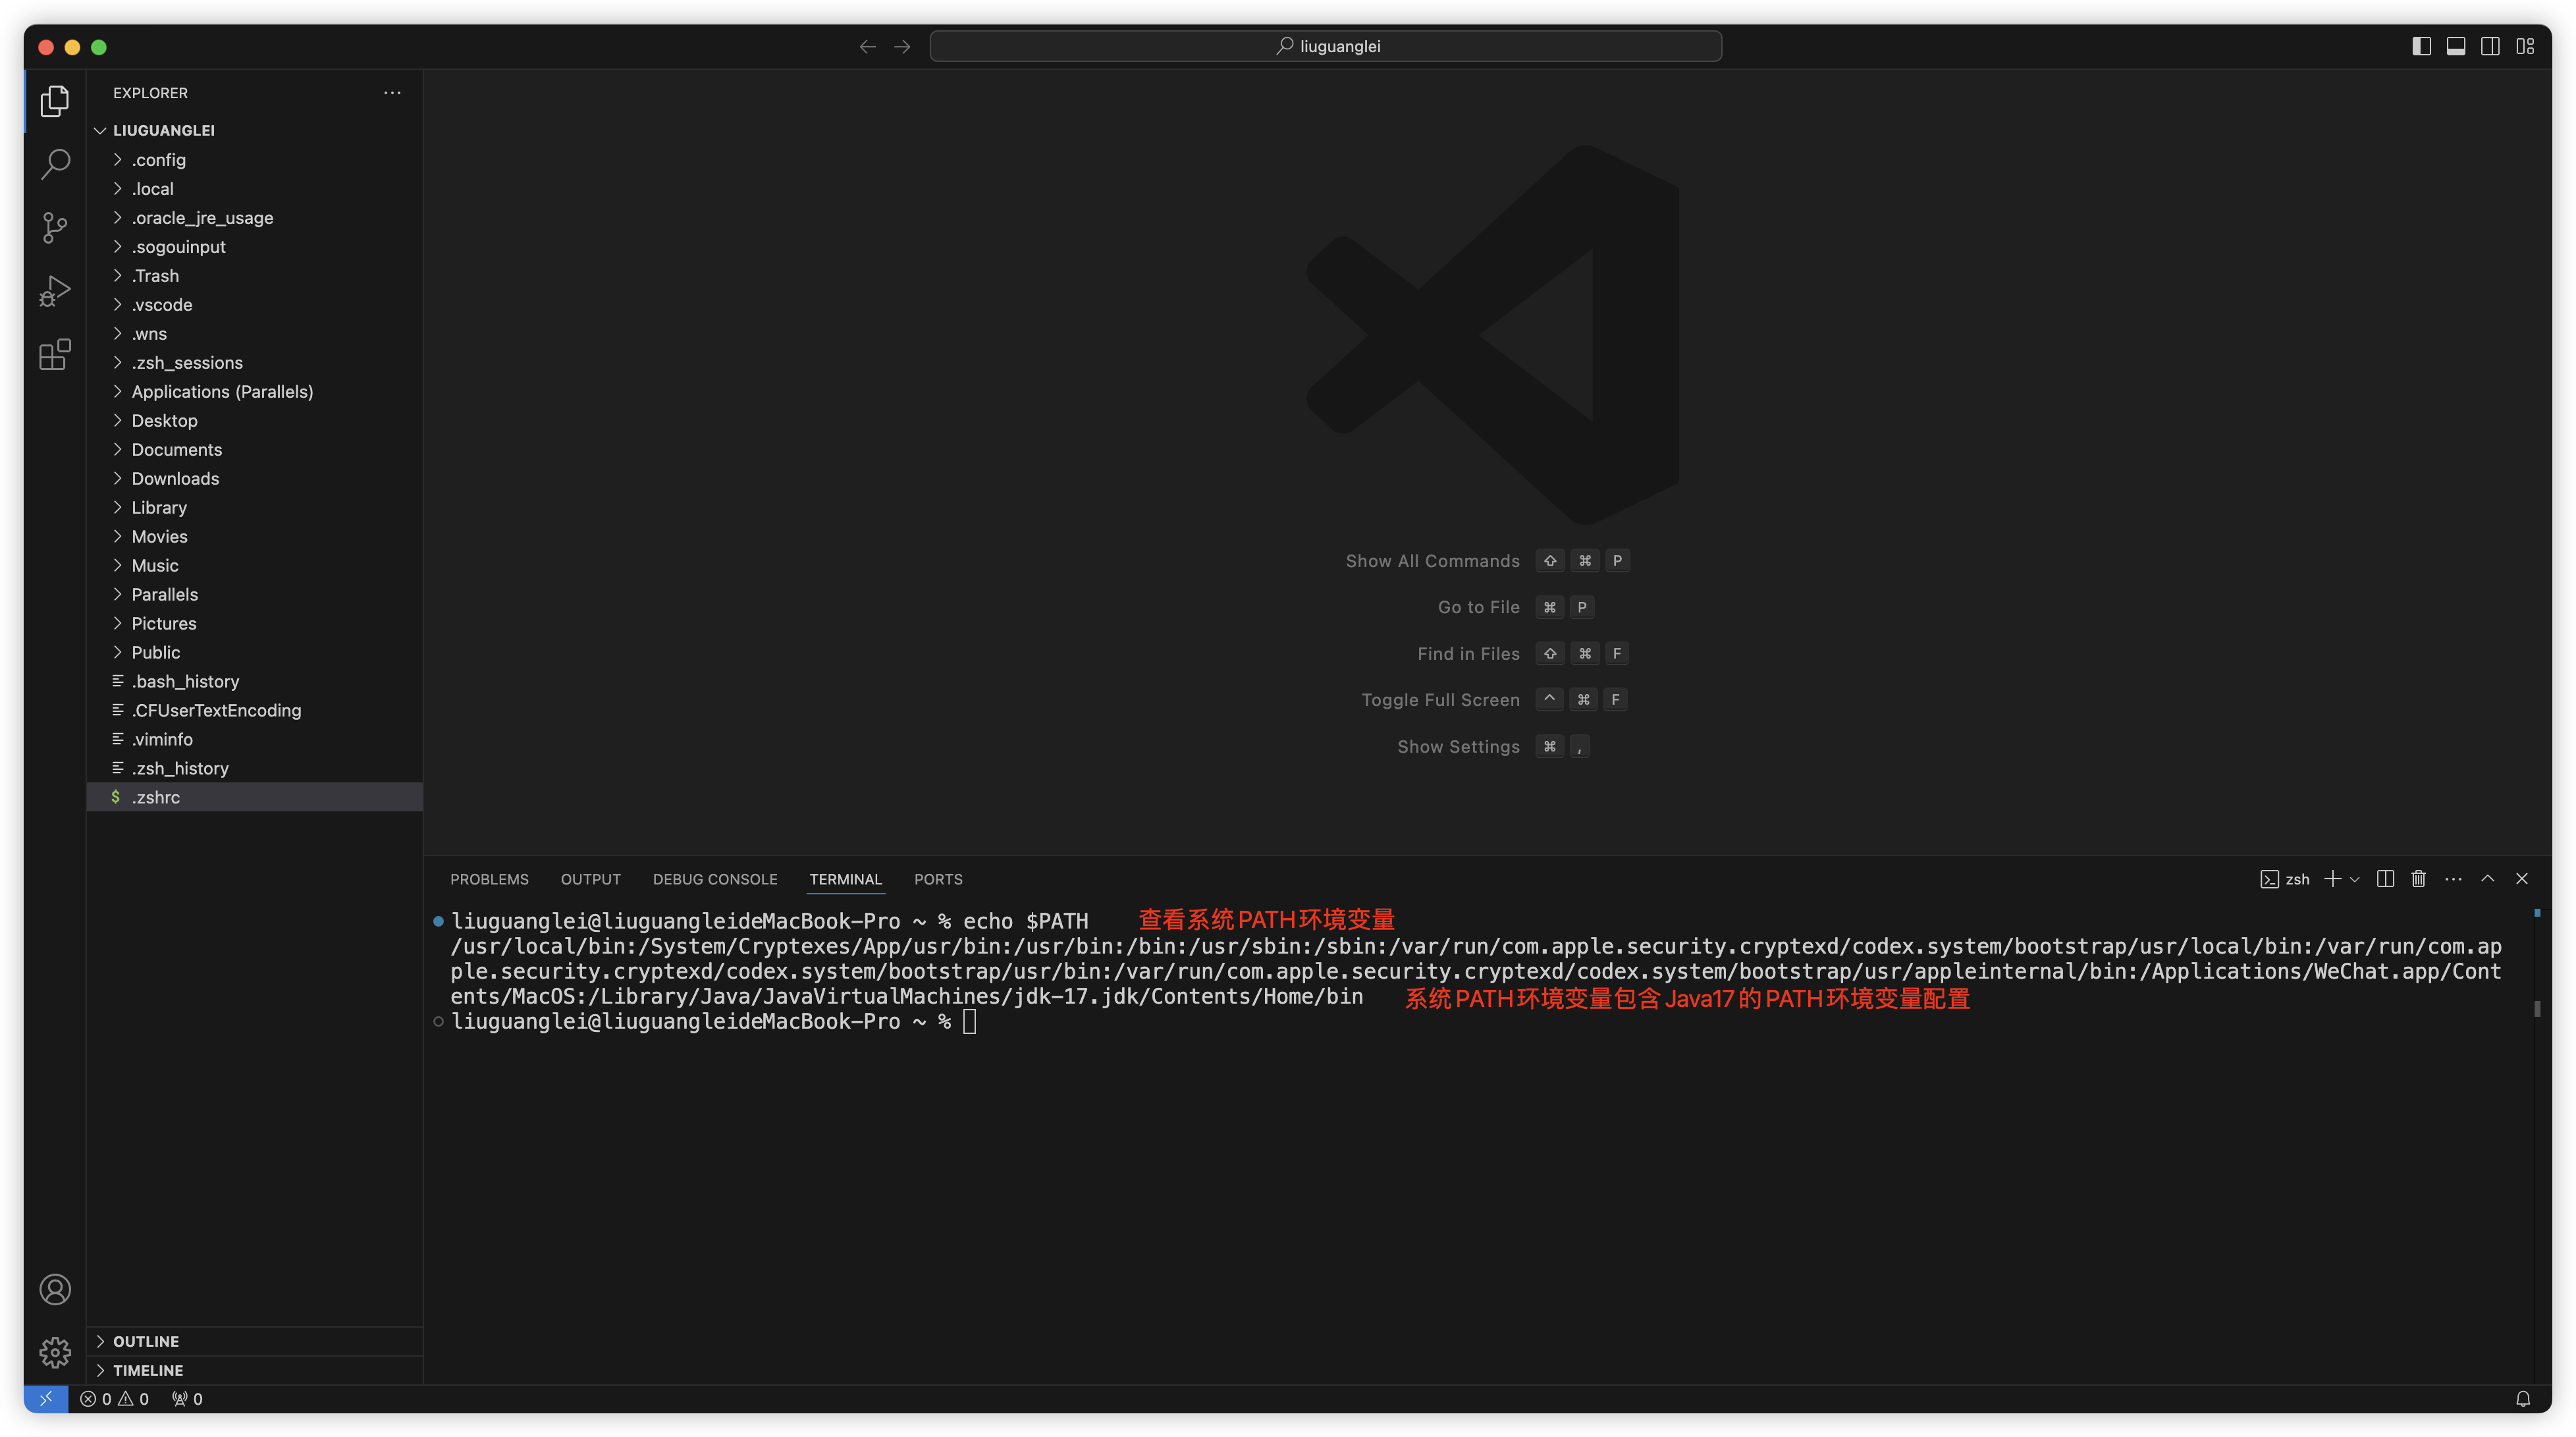This screenshot has height=1437, width=2576.
Task: Expand the Documents folder
Action: click(177, 450)
